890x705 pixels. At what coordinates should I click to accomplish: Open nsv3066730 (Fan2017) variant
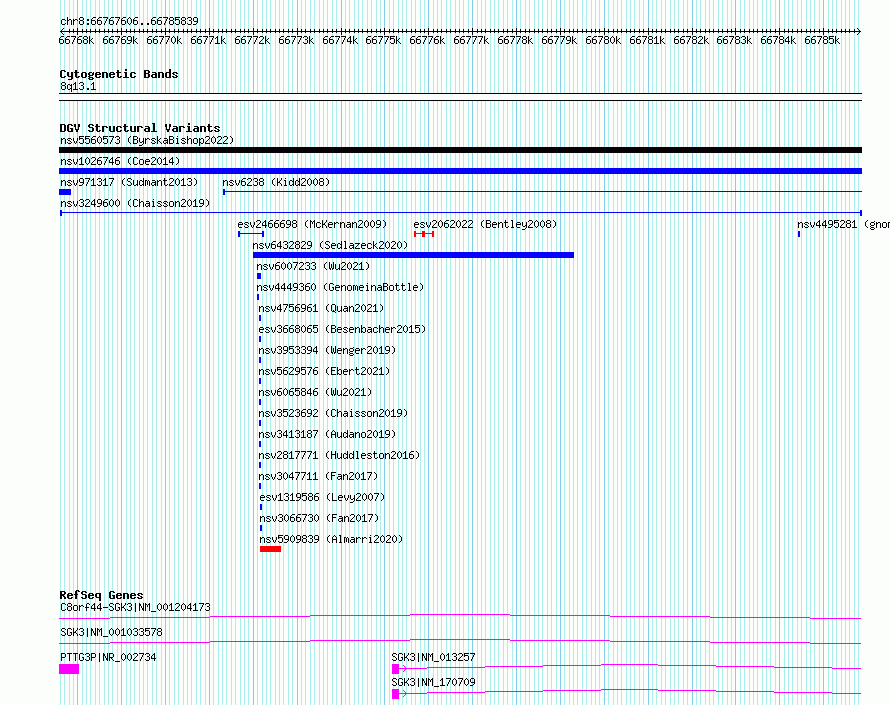click(x=320, y=518)
